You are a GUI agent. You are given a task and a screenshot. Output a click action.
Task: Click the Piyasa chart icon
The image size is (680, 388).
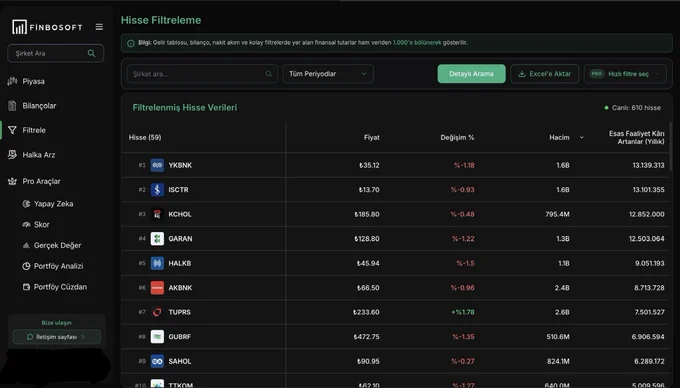tap(12, 81)
